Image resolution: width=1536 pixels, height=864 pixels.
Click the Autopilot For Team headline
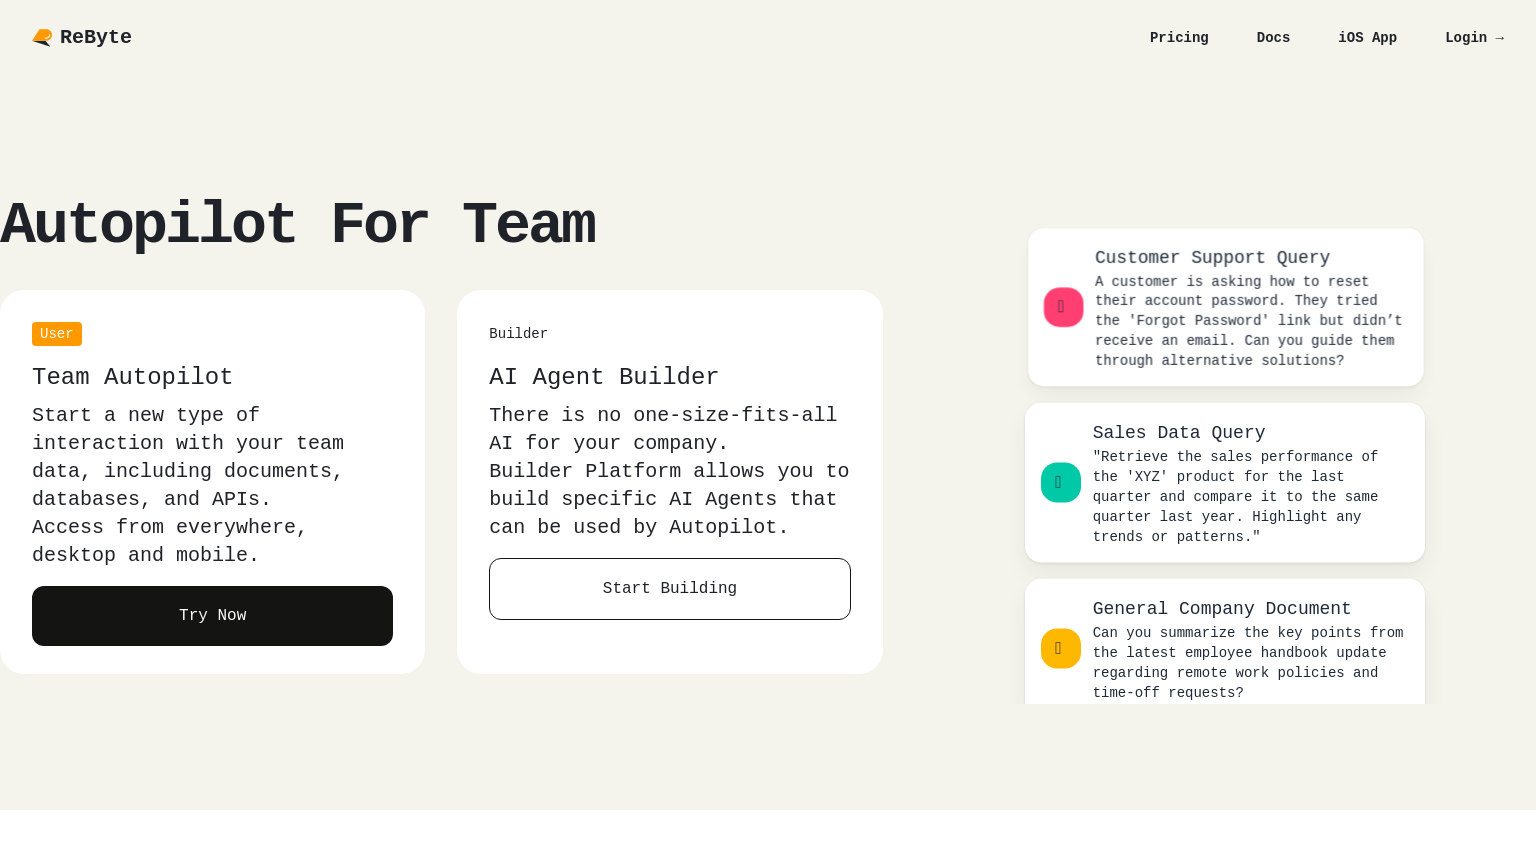298,224
